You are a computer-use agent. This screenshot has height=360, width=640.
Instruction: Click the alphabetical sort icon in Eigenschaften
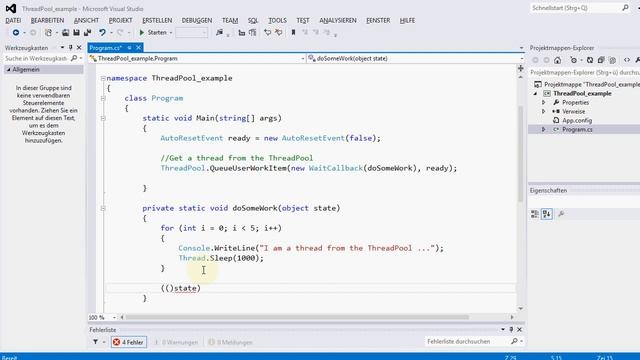click(547, 214)
